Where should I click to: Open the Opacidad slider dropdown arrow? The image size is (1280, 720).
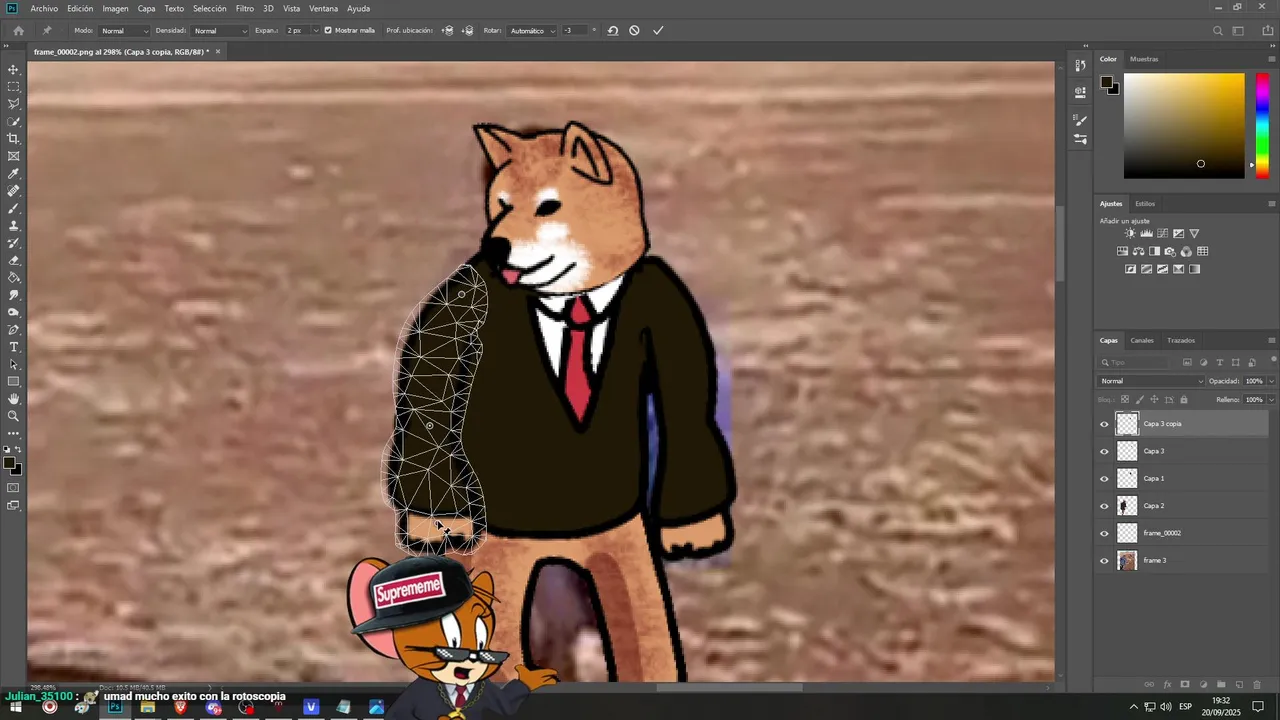click(x=1271, y=381)
